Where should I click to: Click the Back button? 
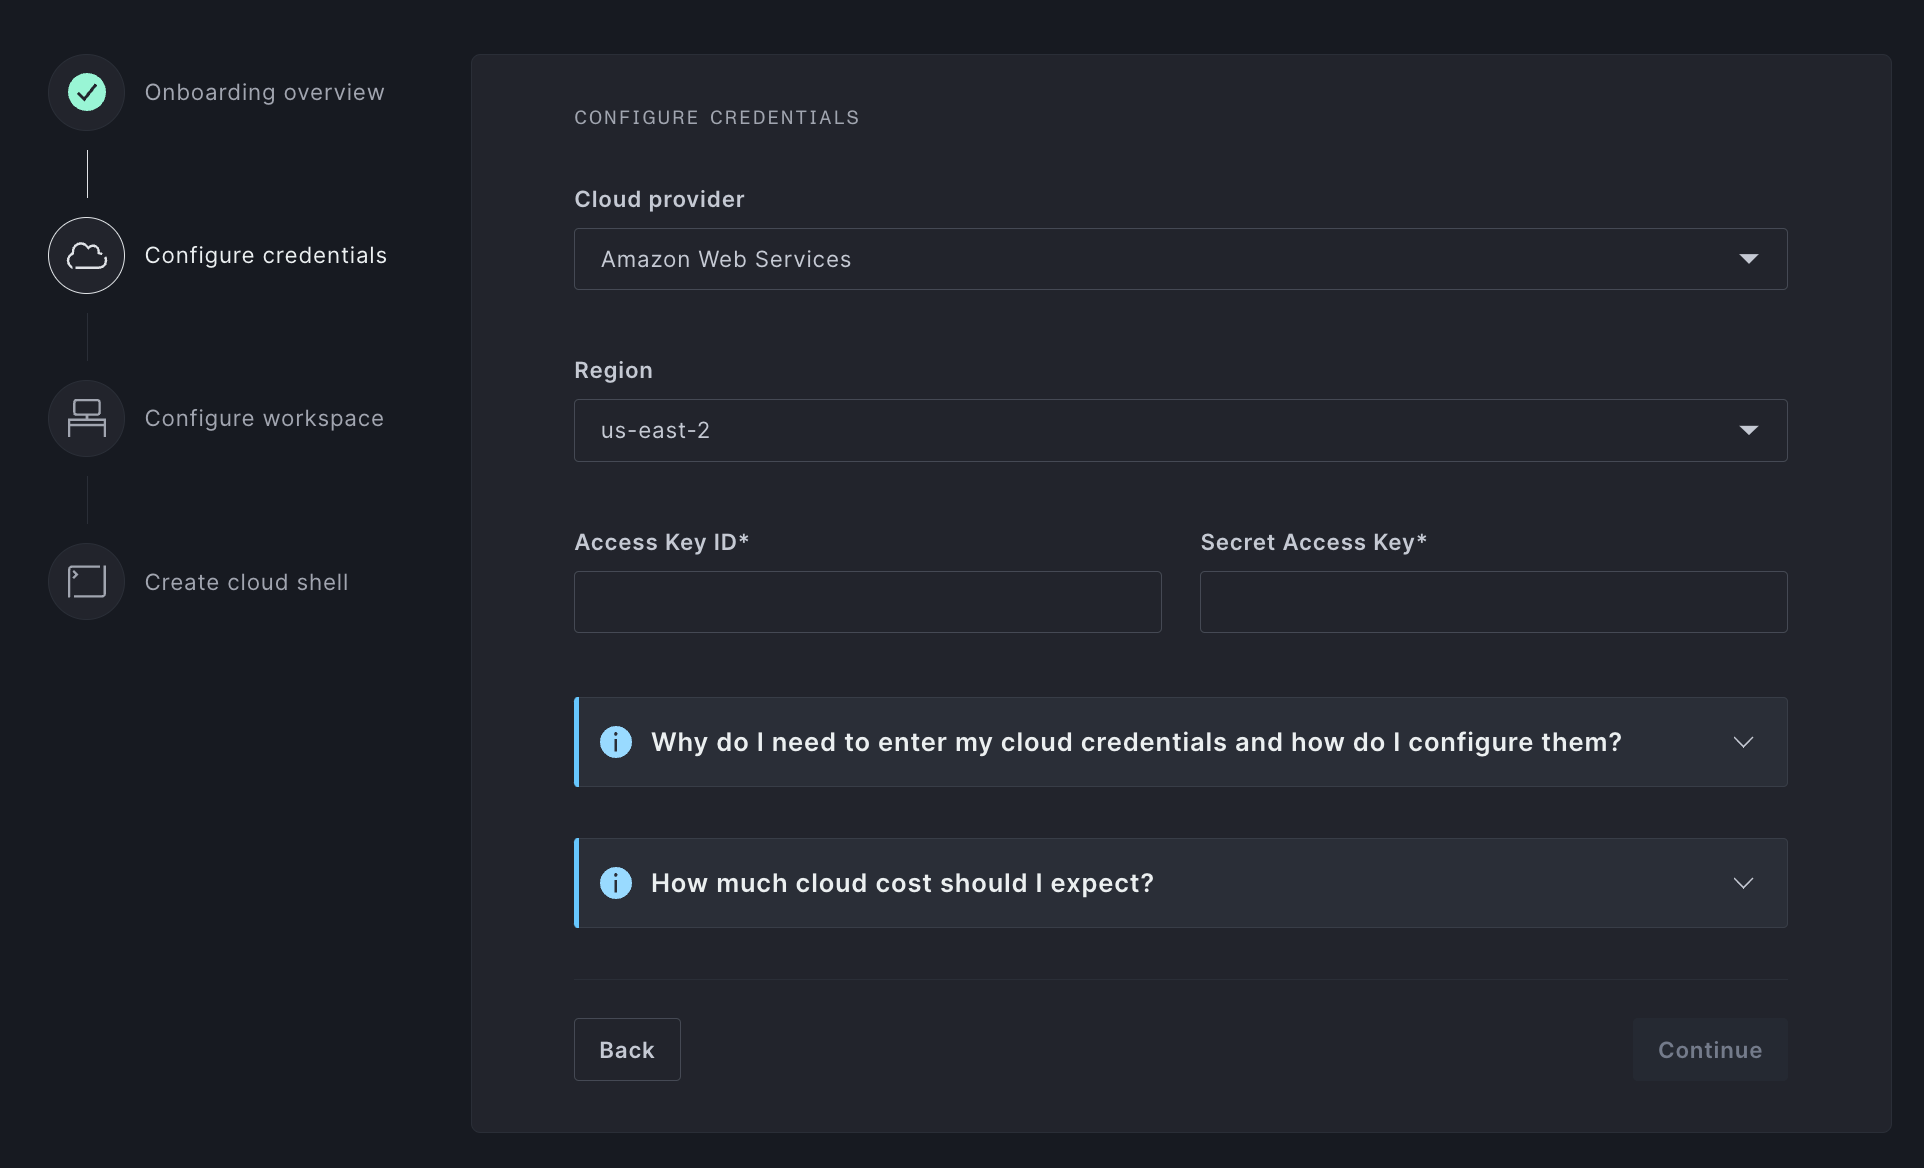[x=627, y=1049]
